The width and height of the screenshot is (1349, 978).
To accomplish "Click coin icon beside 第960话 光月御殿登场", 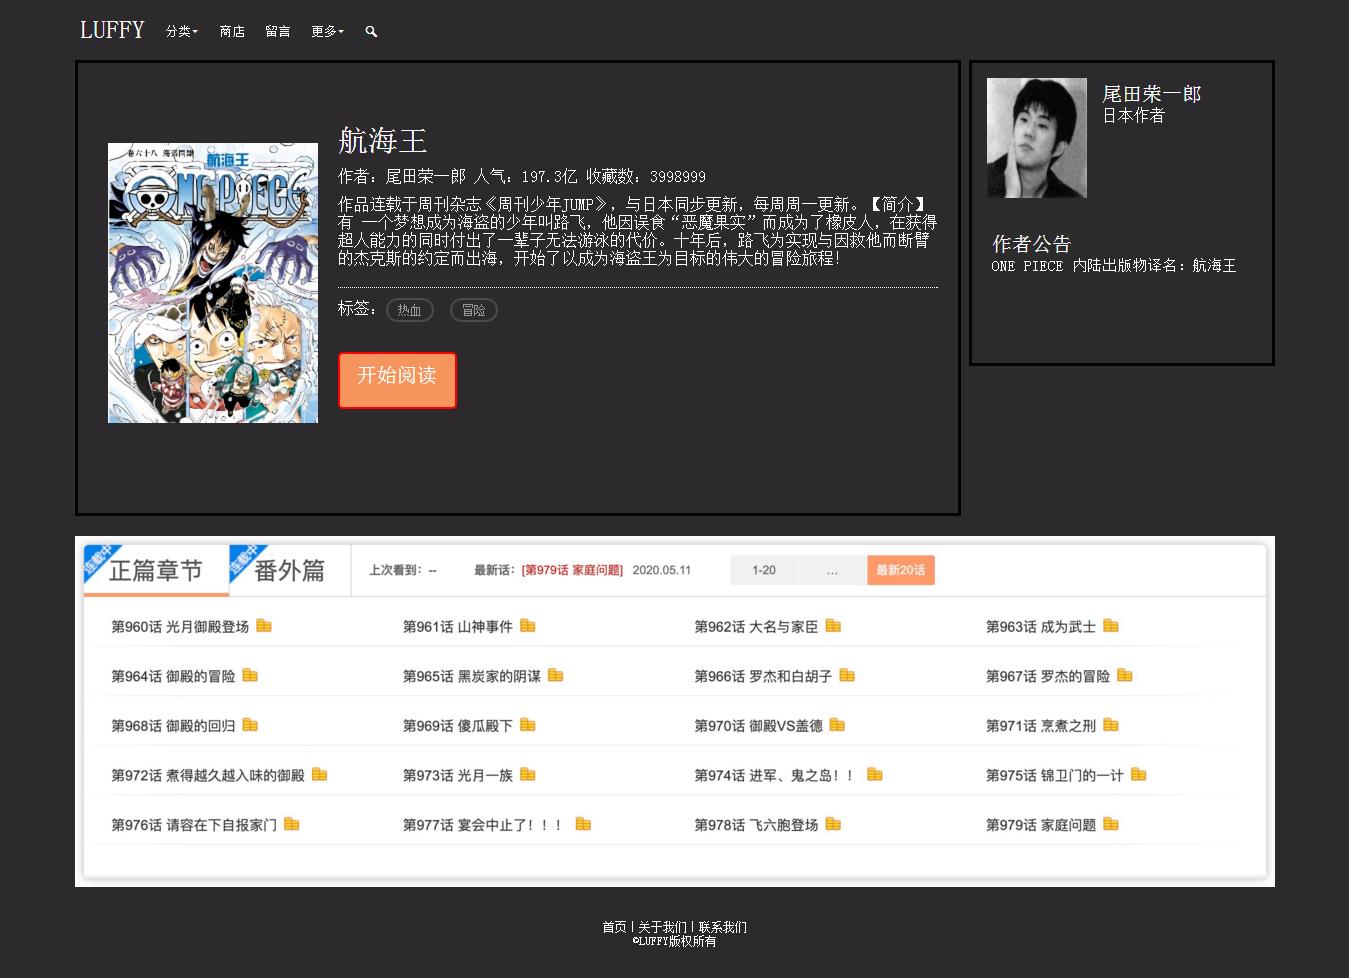I will 264,626.
